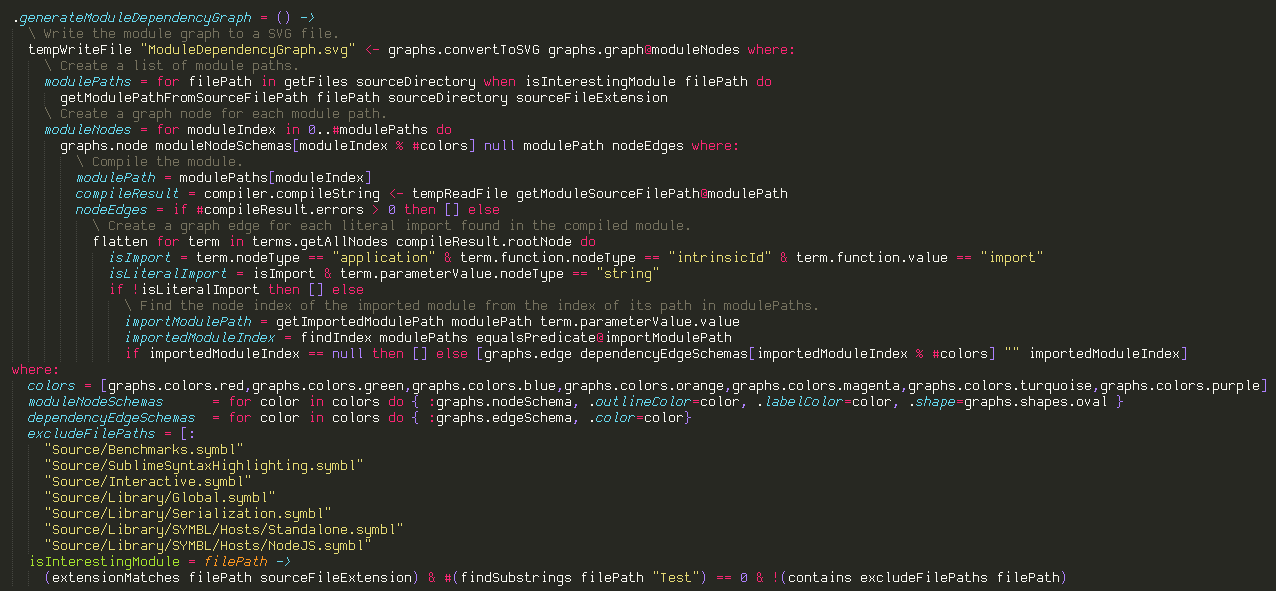Viewport: 1276px width, 591px height.
Task: Click graphs.colors.blue
Action: [484, 385]
